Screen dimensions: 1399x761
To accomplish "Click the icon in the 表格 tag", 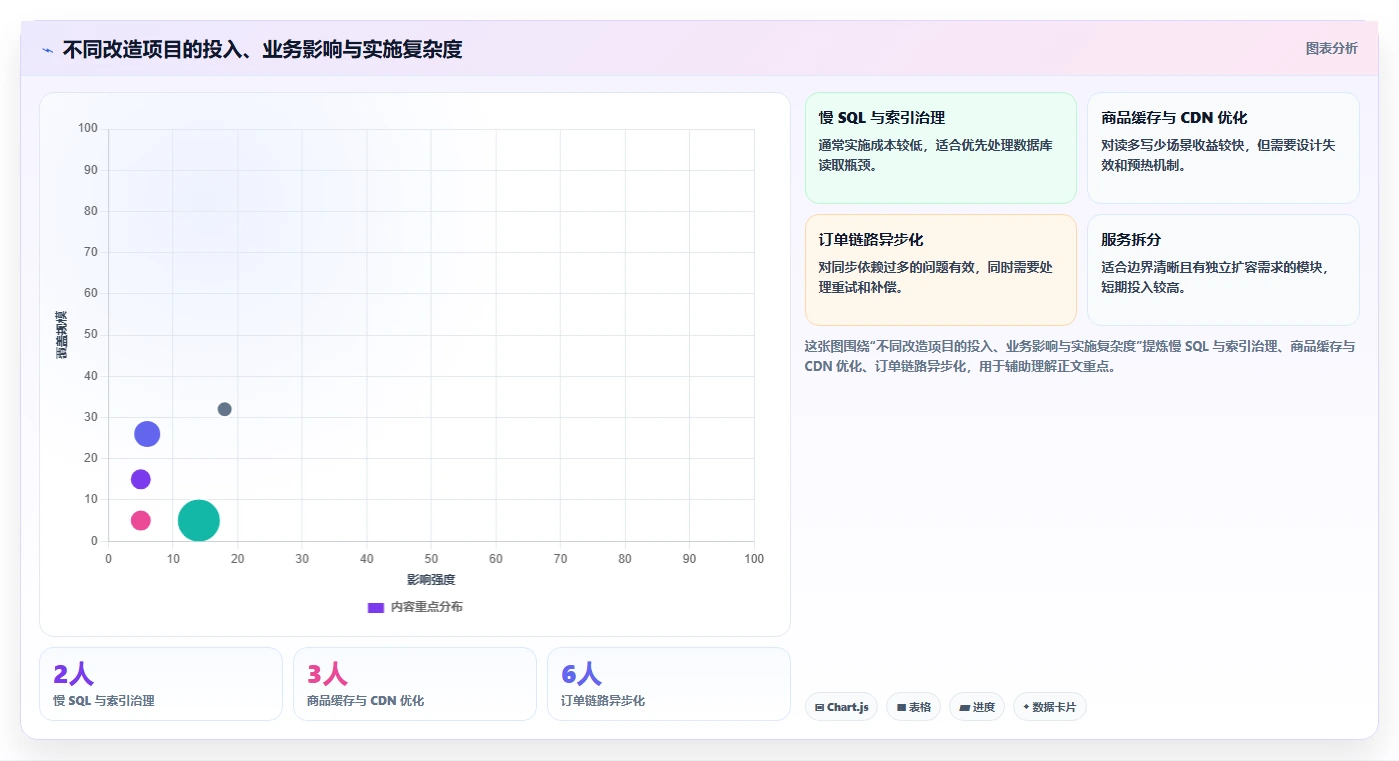I will click(x=901, y=707).
